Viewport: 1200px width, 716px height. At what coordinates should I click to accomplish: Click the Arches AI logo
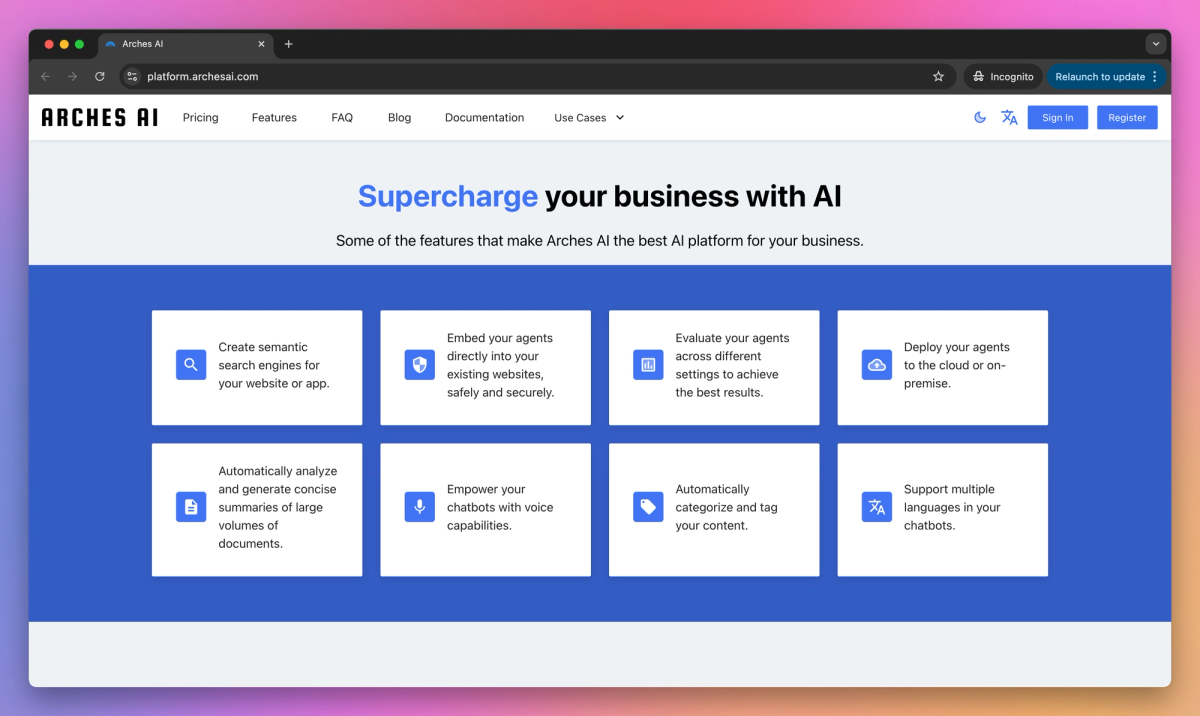[100, 117]
